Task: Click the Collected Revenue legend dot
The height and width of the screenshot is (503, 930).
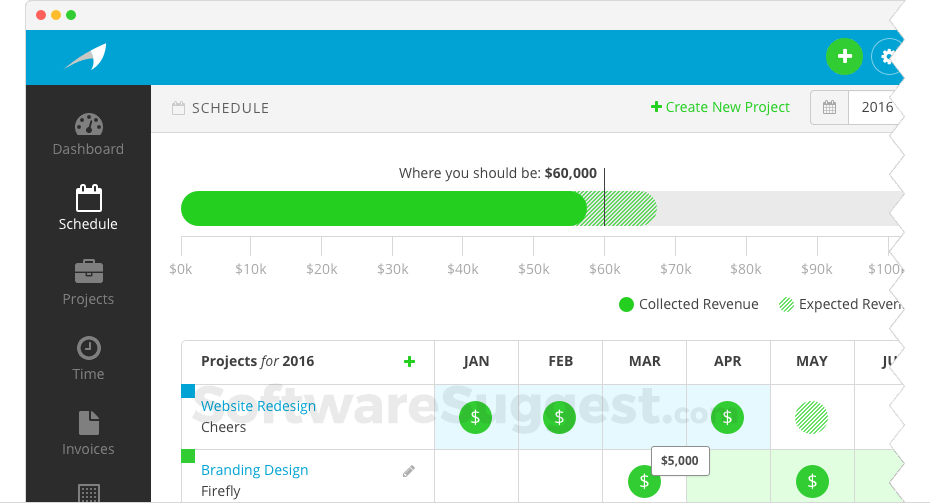Action: [x=626, y=304]
